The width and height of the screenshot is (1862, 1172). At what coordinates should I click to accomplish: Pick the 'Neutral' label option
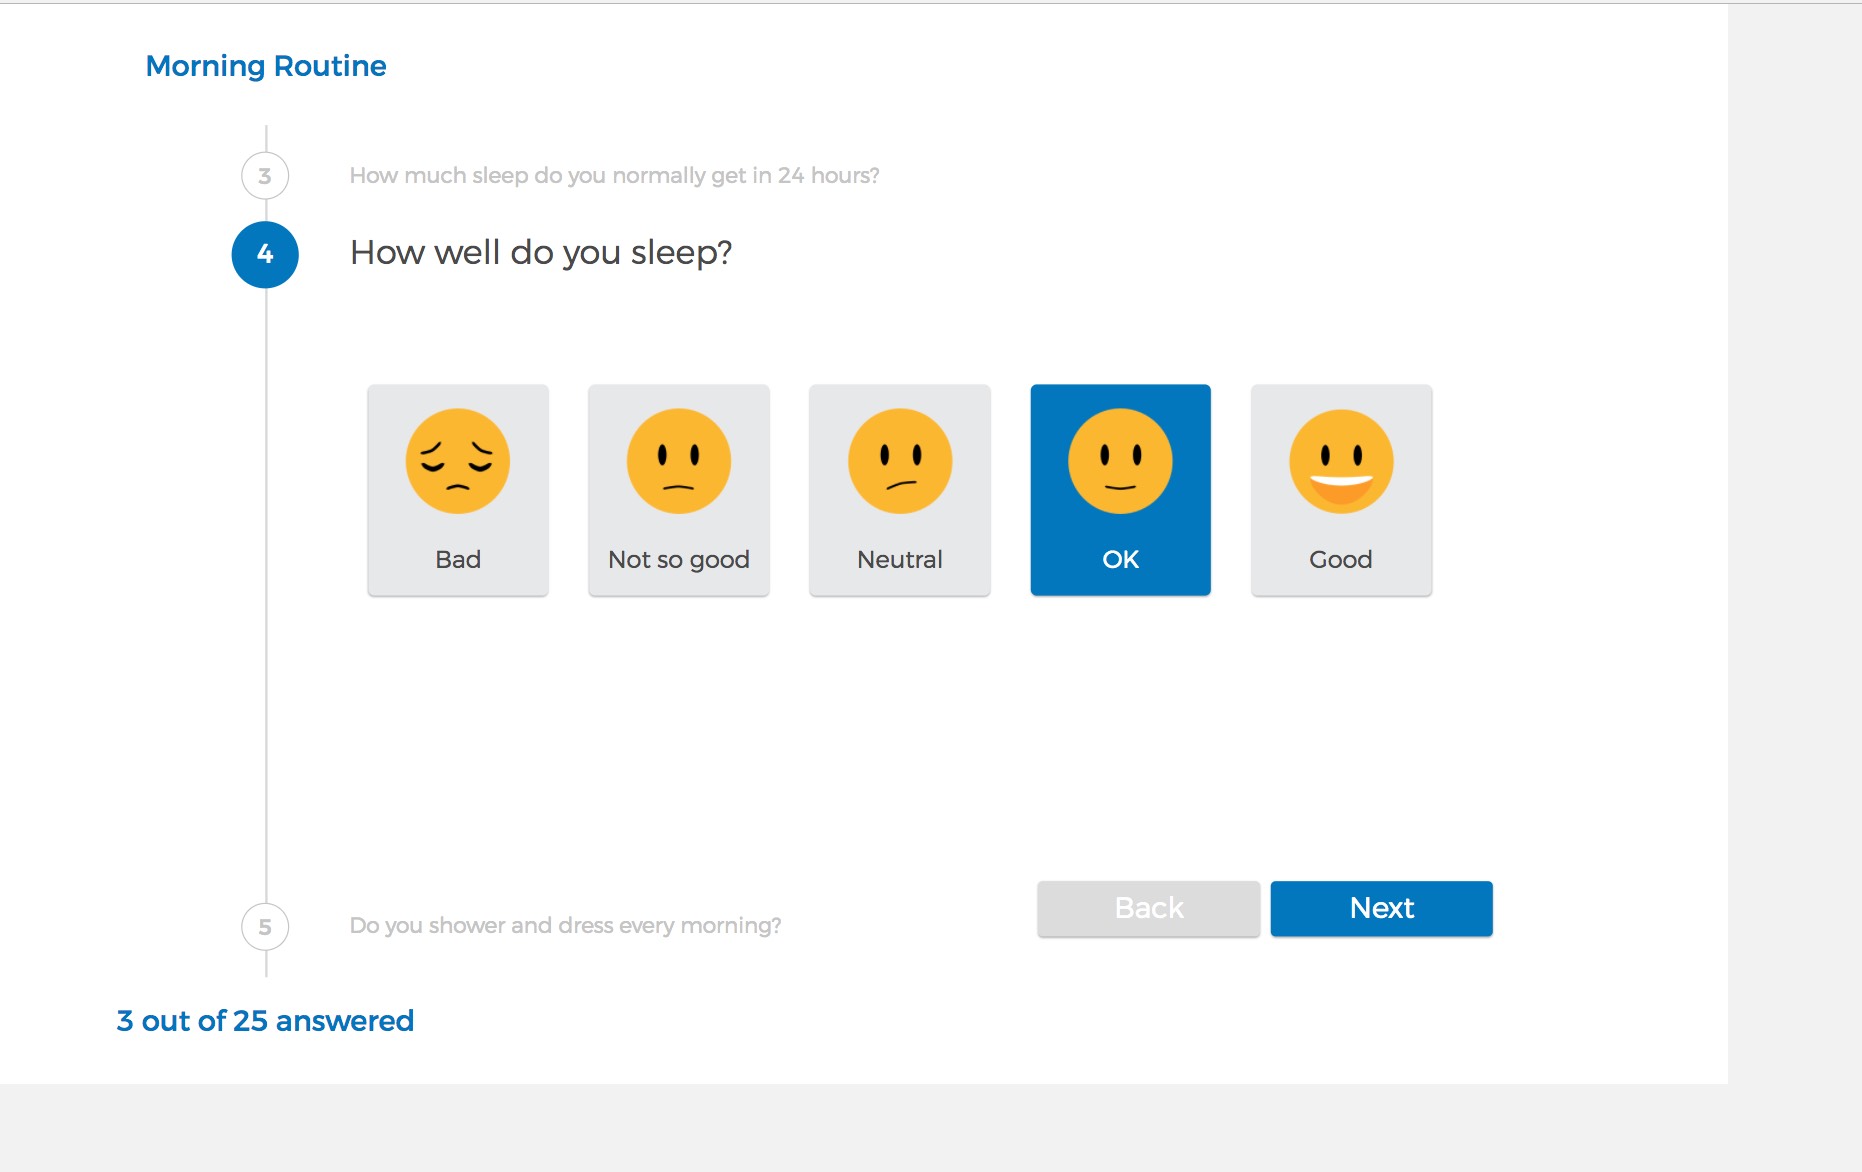(x=899, y=559)
